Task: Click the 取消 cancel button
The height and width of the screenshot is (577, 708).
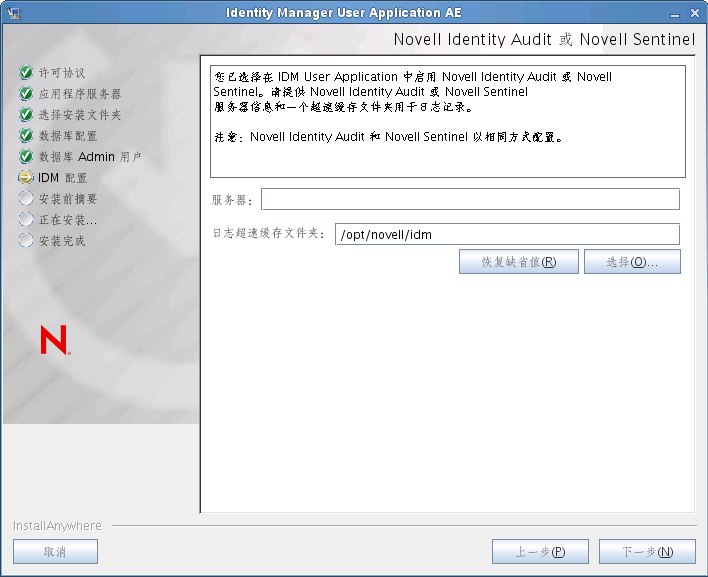Action: click(55, 552)
